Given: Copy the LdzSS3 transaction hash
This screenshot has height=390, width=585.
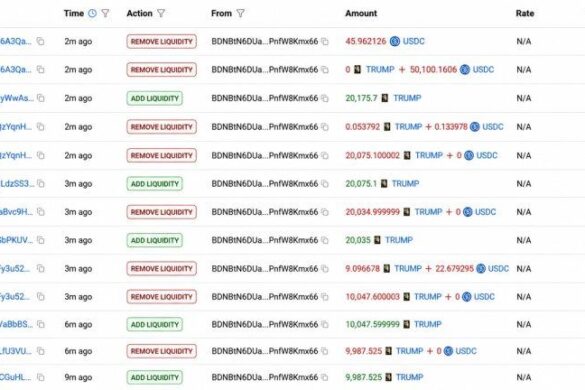Looking at the screenshot, I should click(x=40, y=184).
